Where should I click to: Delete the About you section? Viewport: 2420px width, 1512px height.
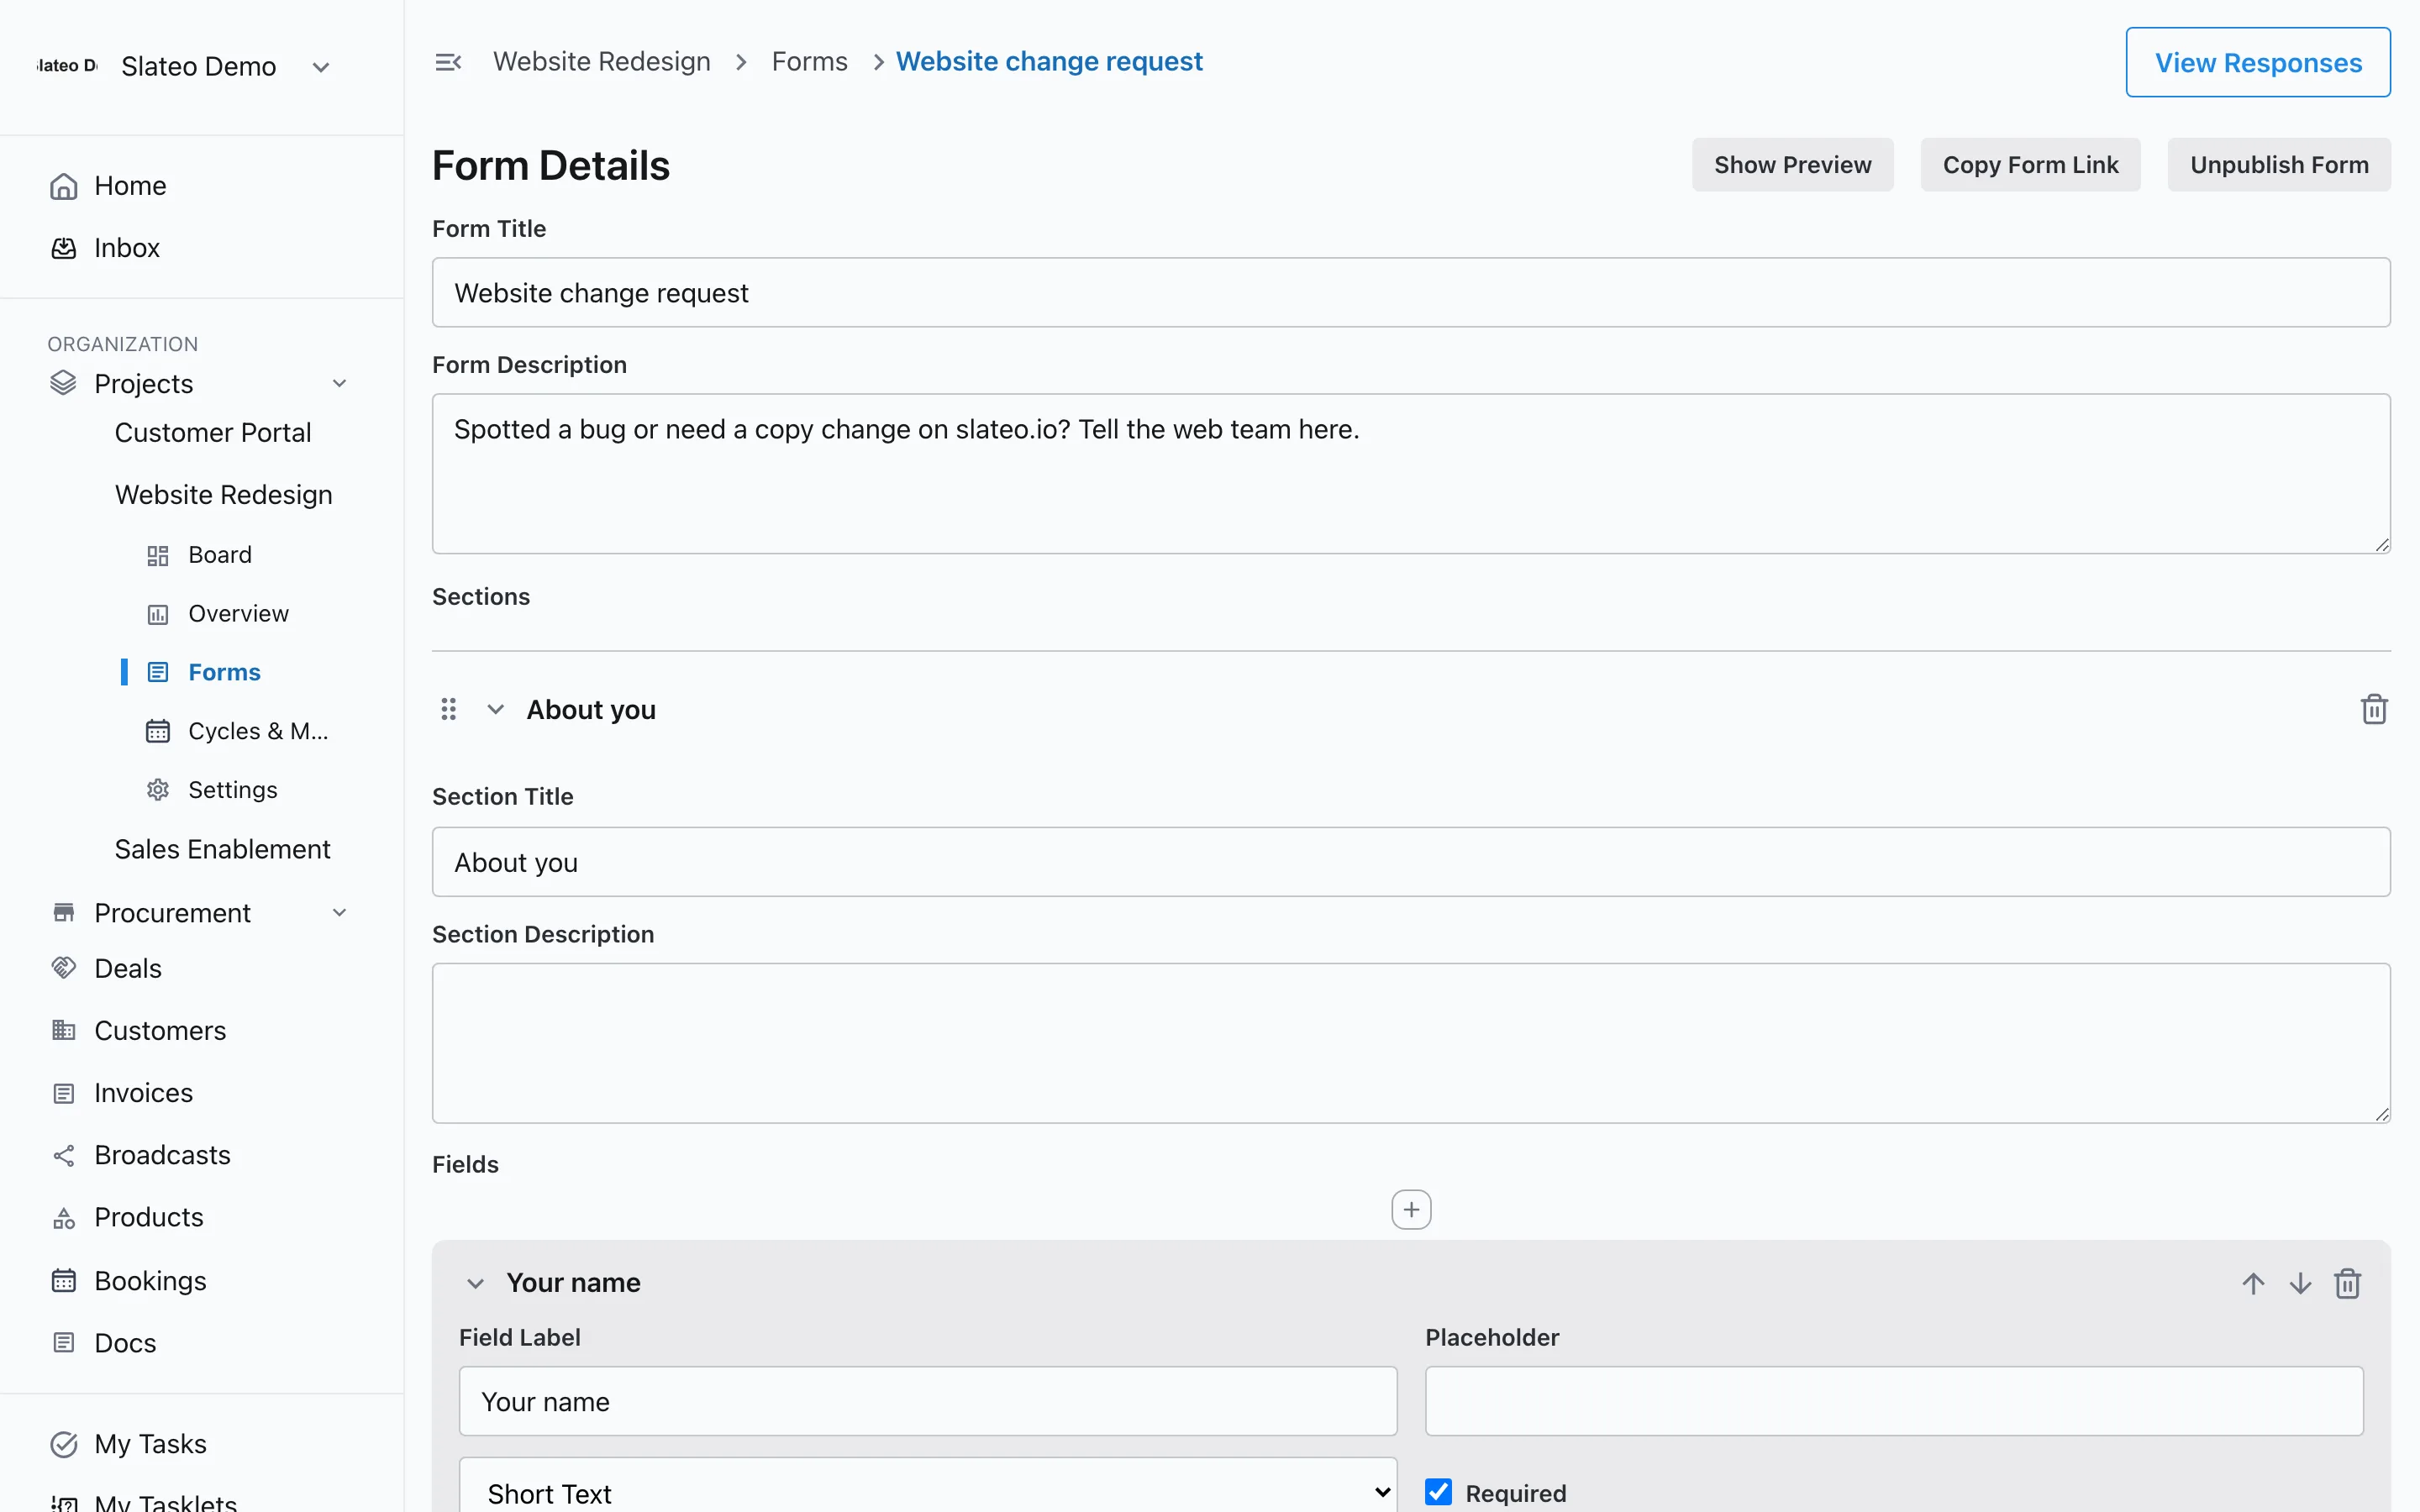[x=2374, y=709]
